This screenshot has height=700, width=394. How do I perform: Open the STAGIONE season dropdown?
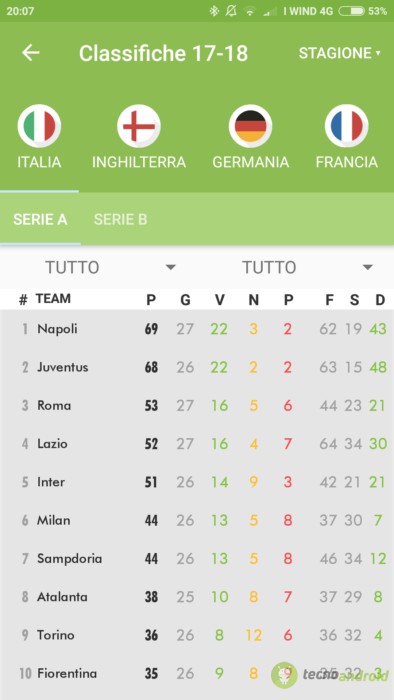coord(340,53)
